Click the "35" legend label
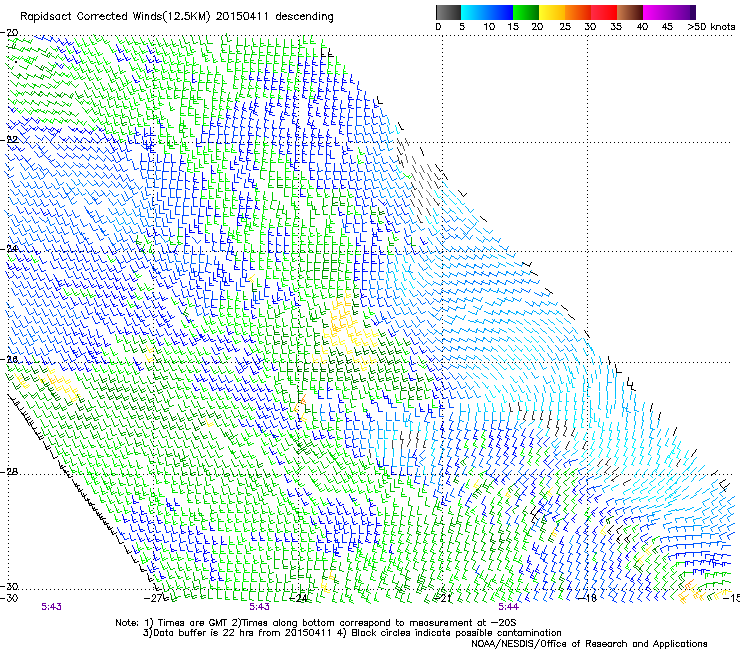Viewport: 740px width, 650px height. (x=616, y=27)
